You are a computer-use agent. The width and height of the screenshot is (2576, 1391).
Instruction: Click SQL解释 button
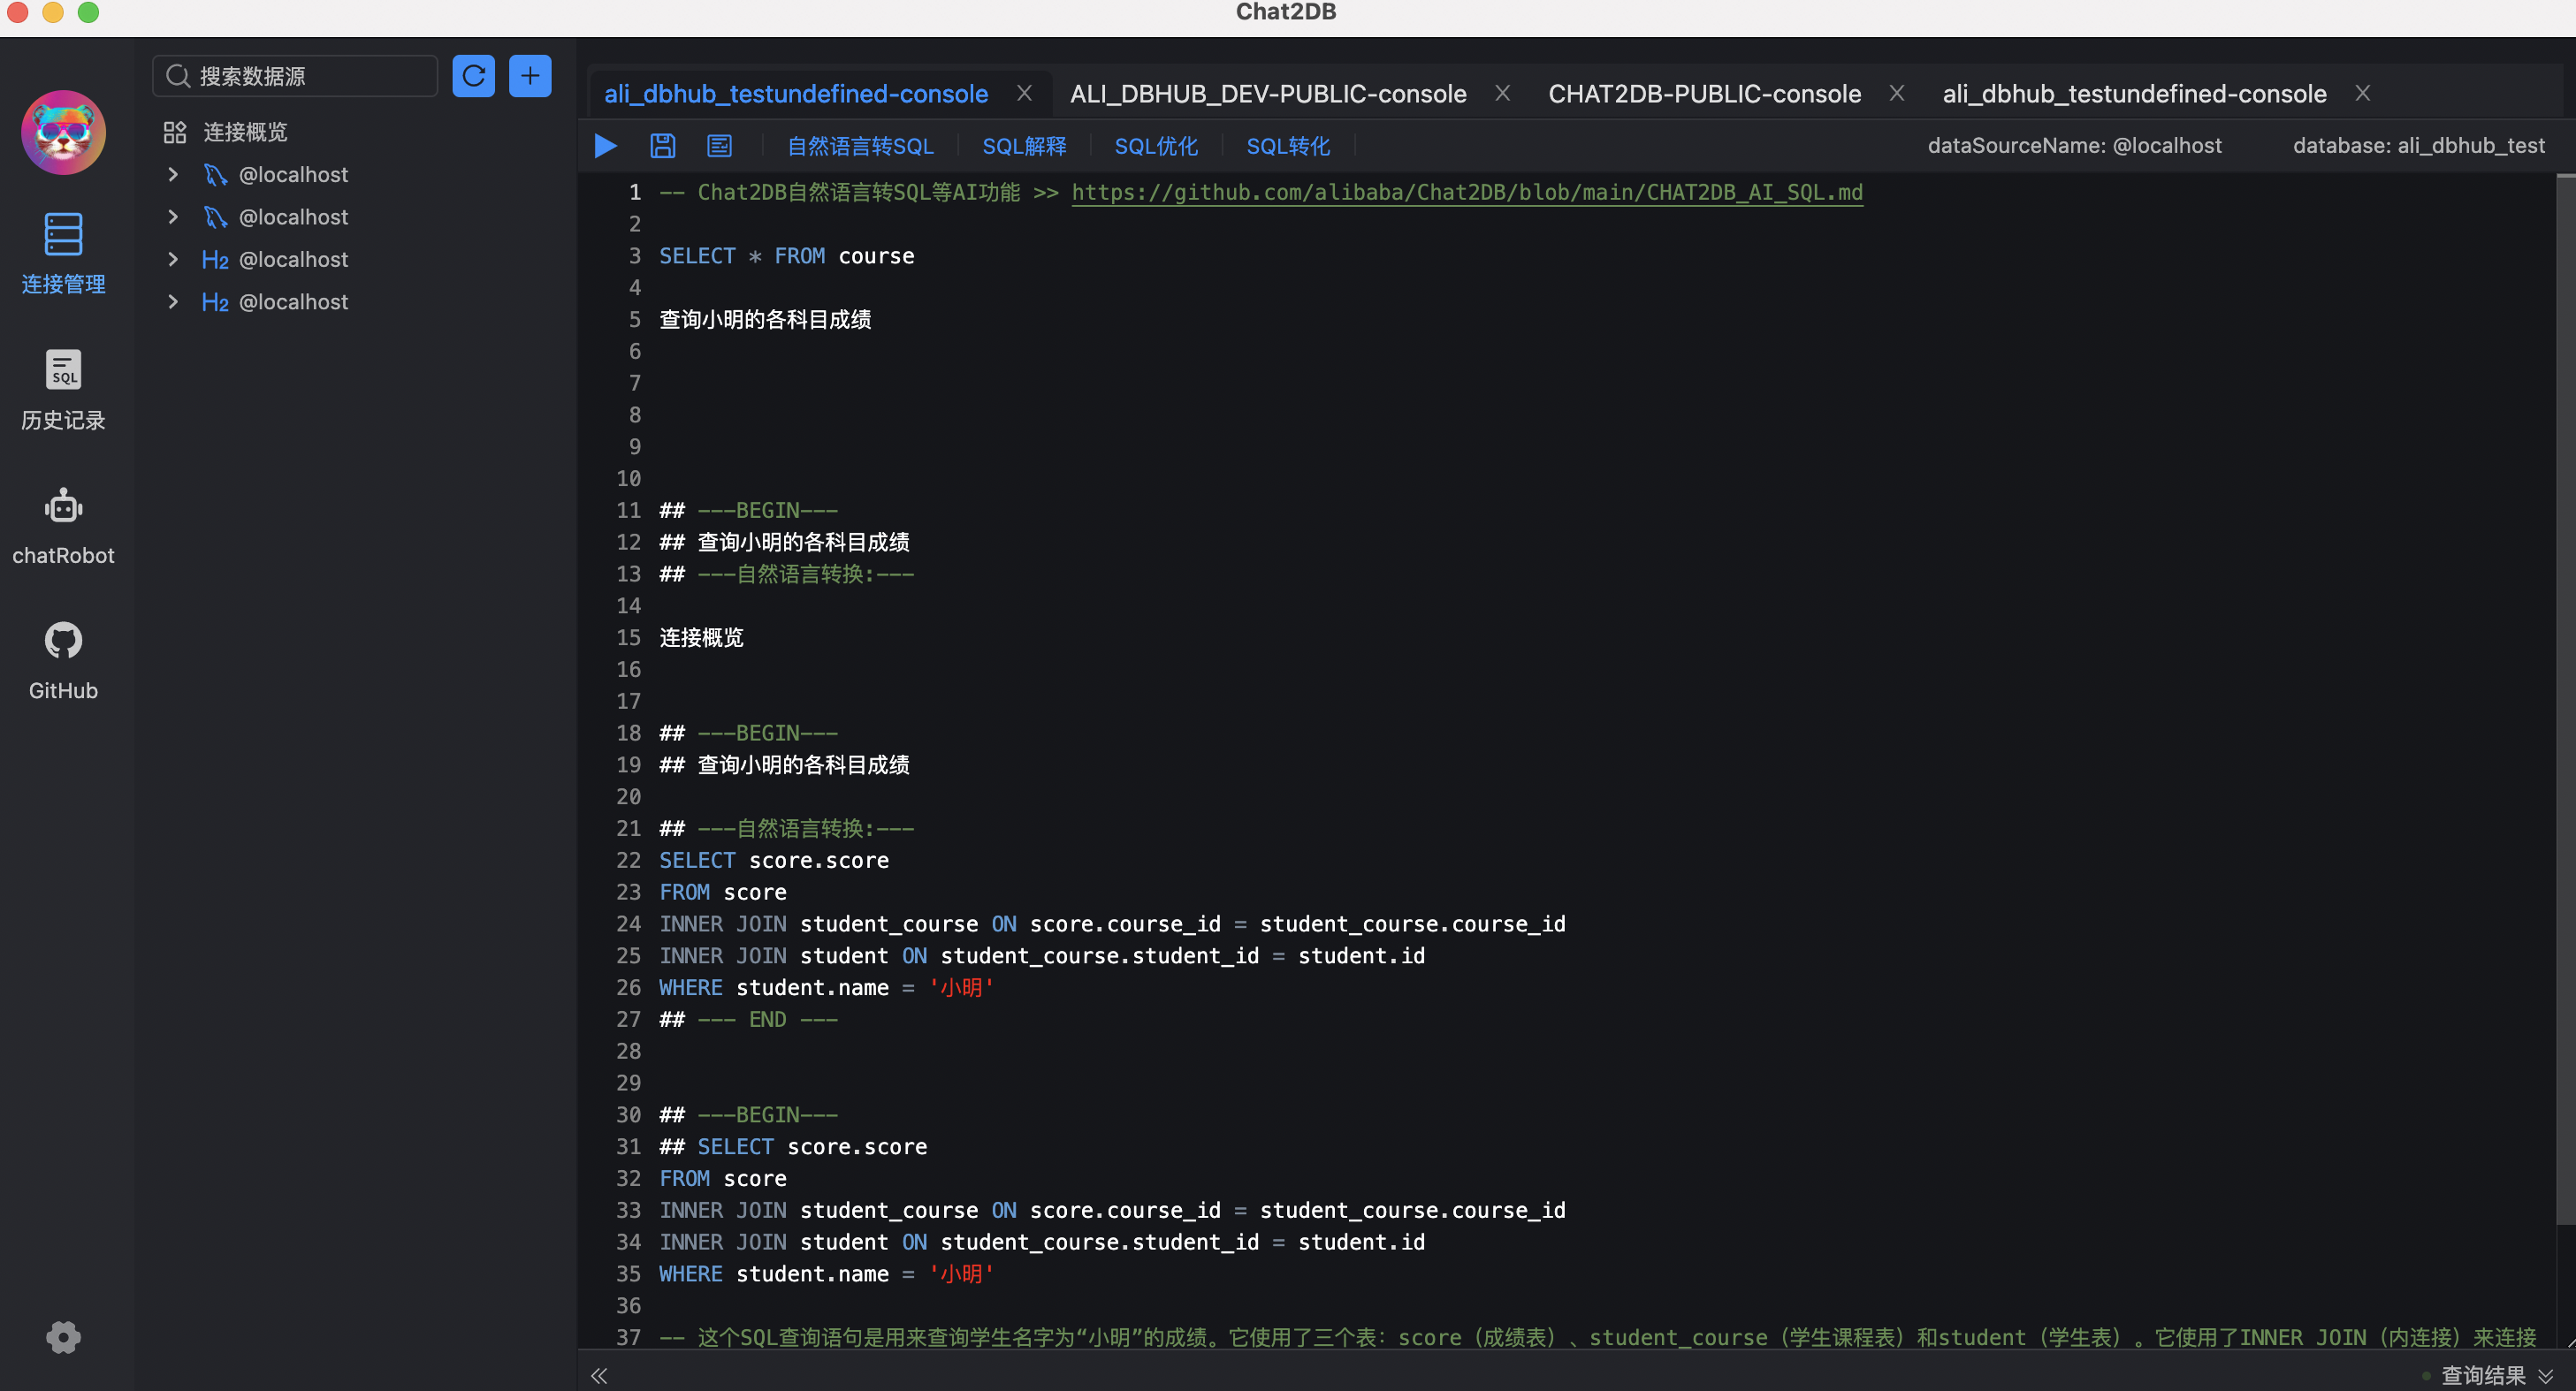coord(1024,146)
